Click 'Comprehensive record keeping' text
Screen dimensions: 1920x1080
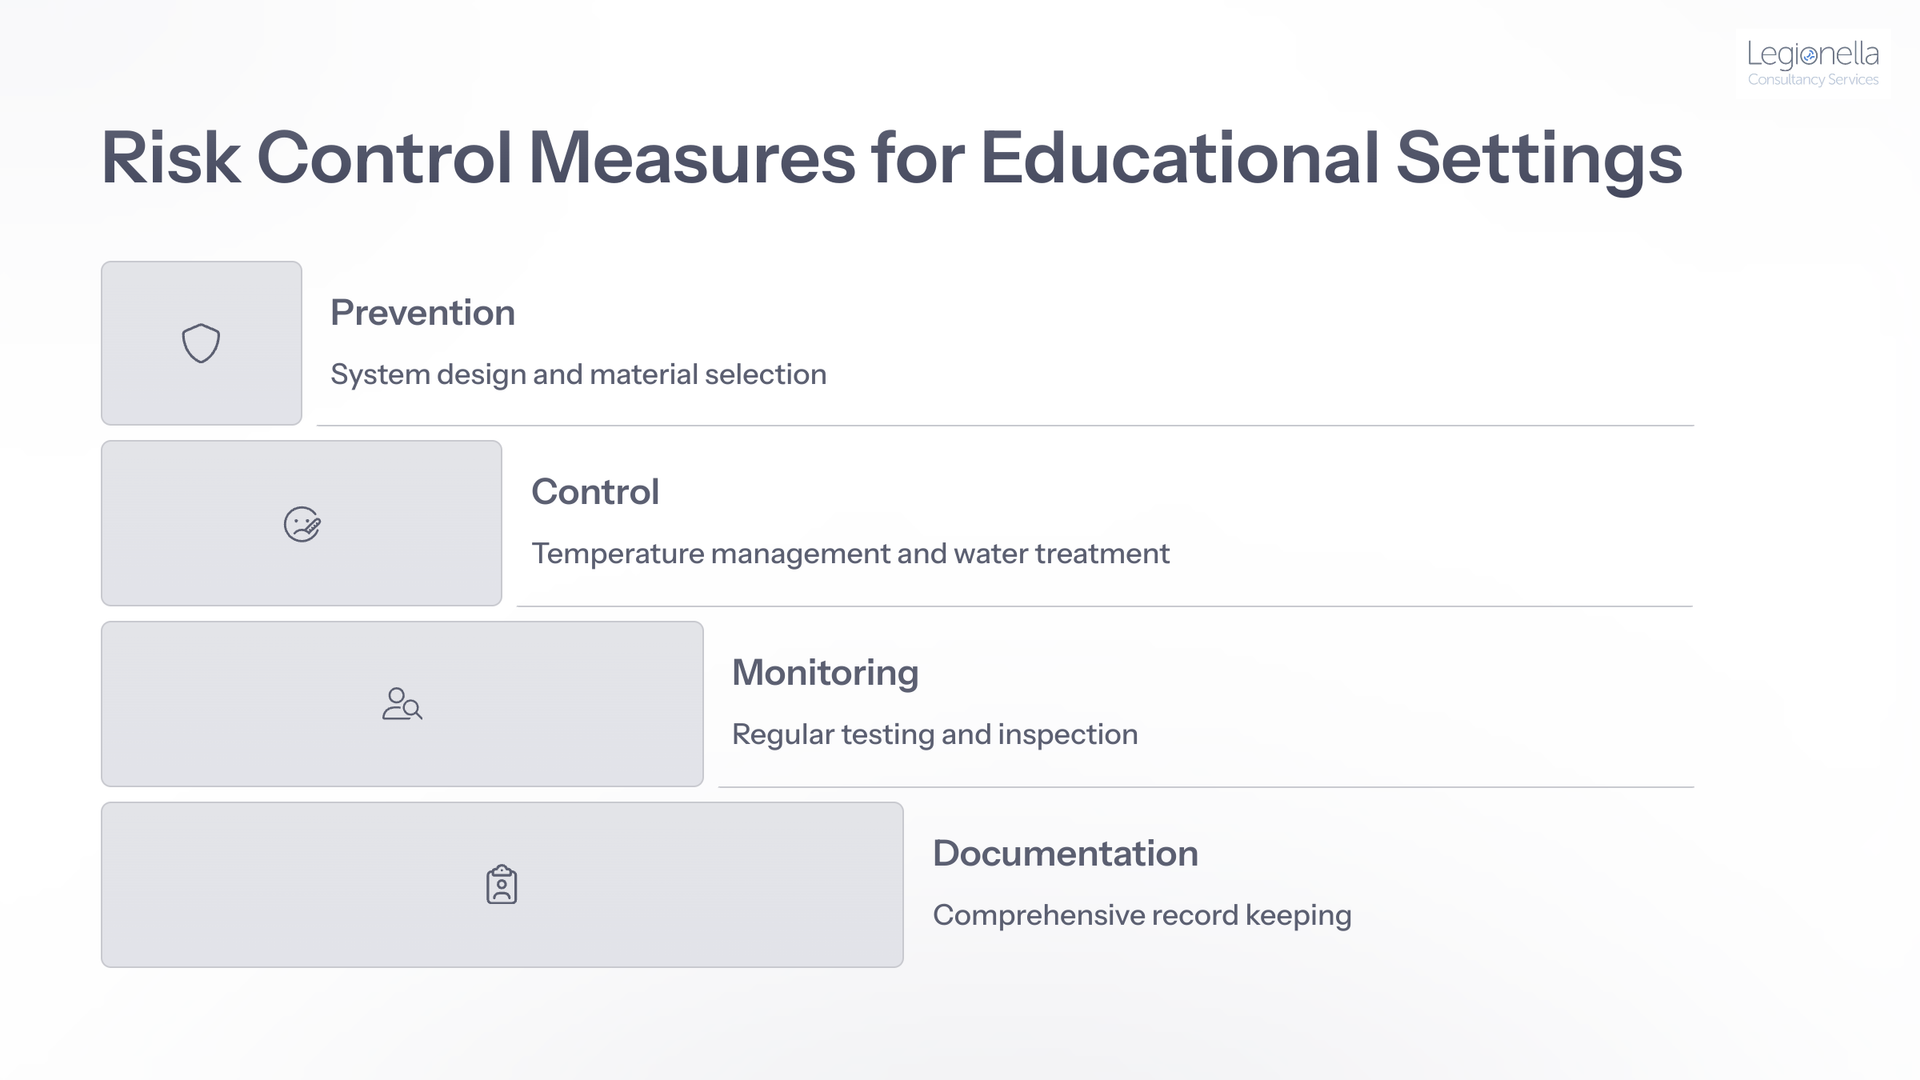(1142, 915)
